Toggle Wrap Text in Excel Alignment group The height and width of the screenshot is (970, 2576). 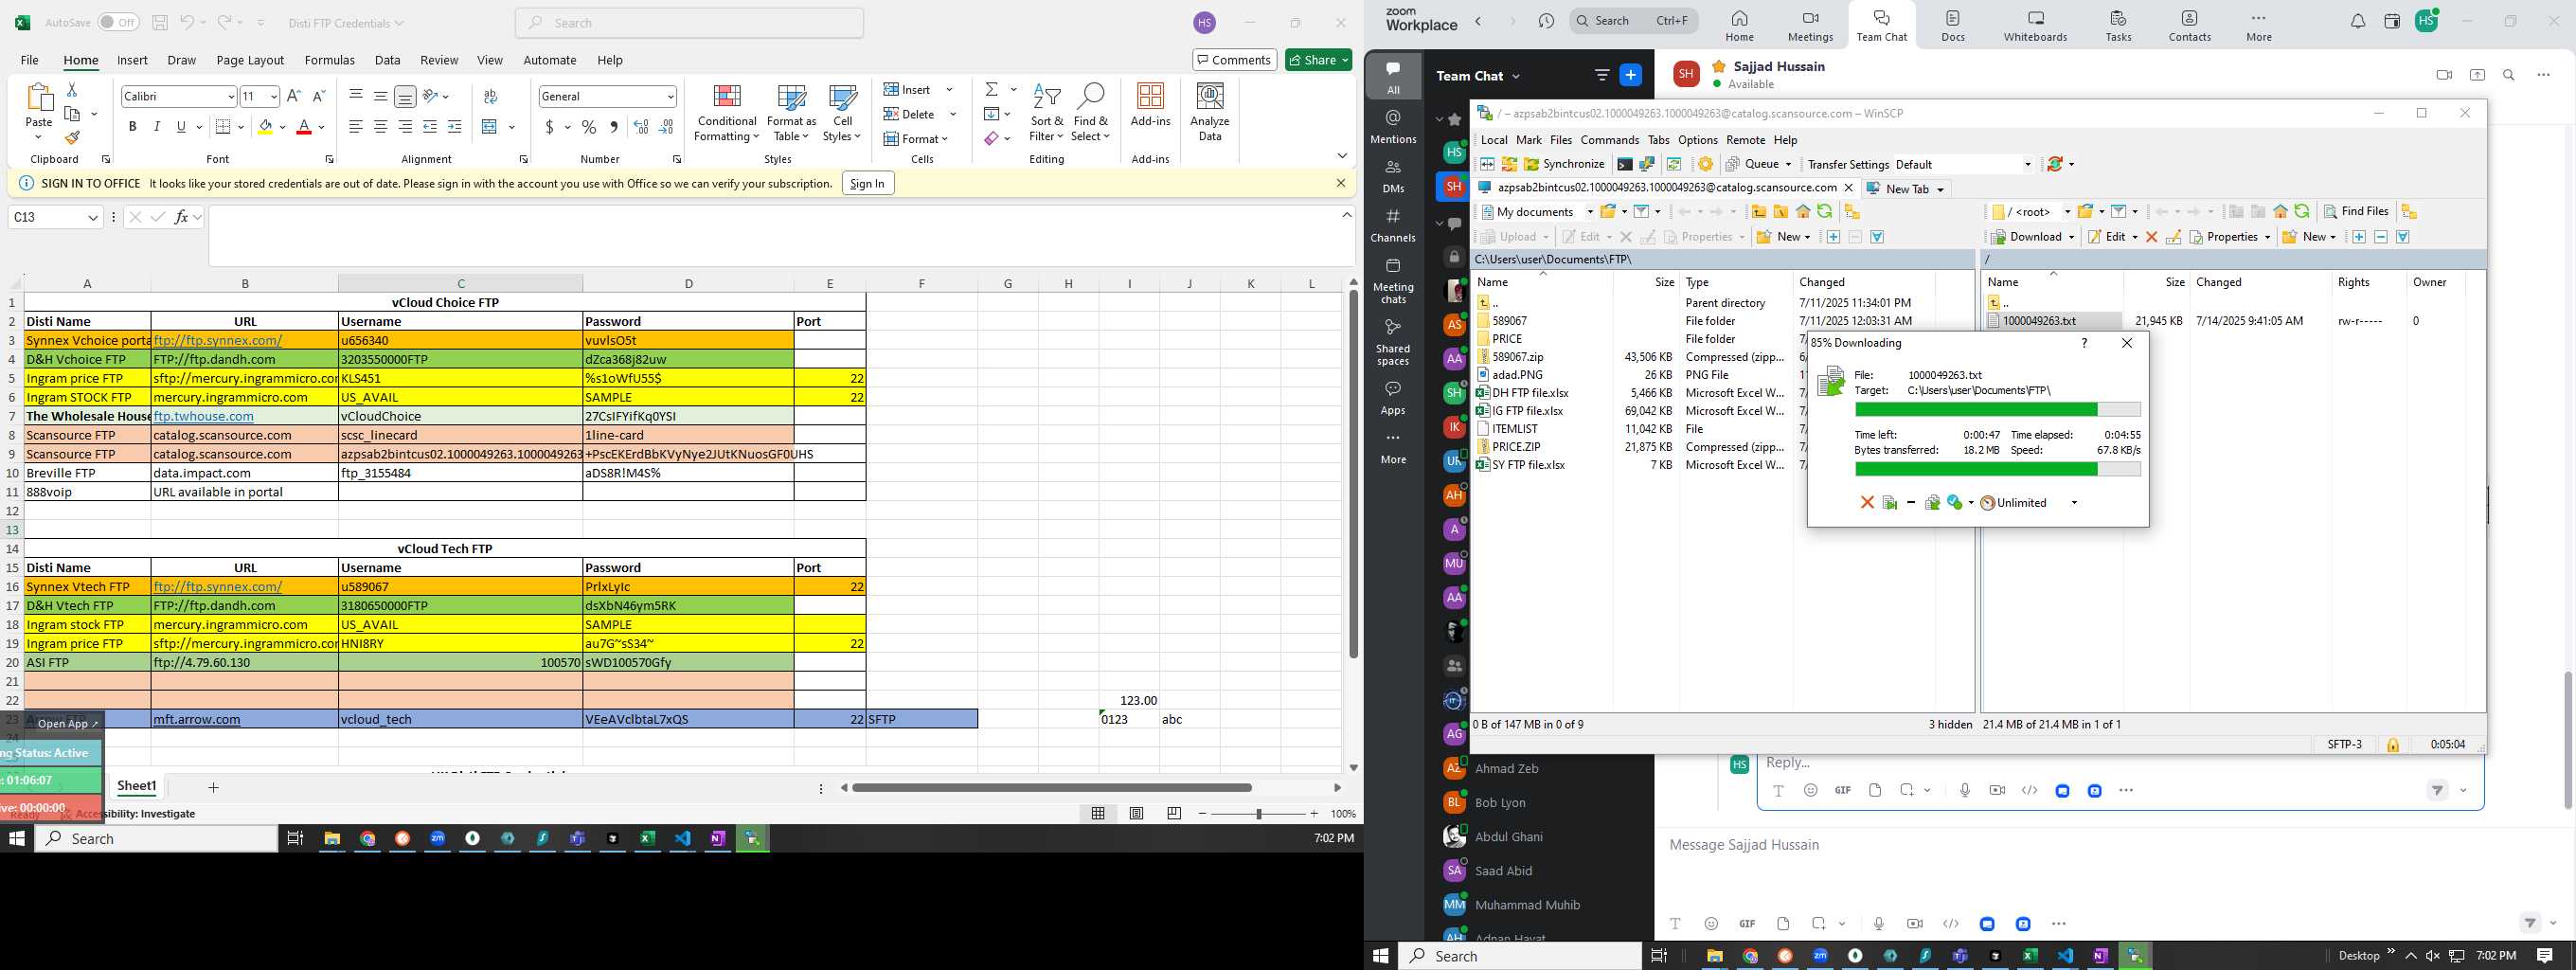pos(490,96)
